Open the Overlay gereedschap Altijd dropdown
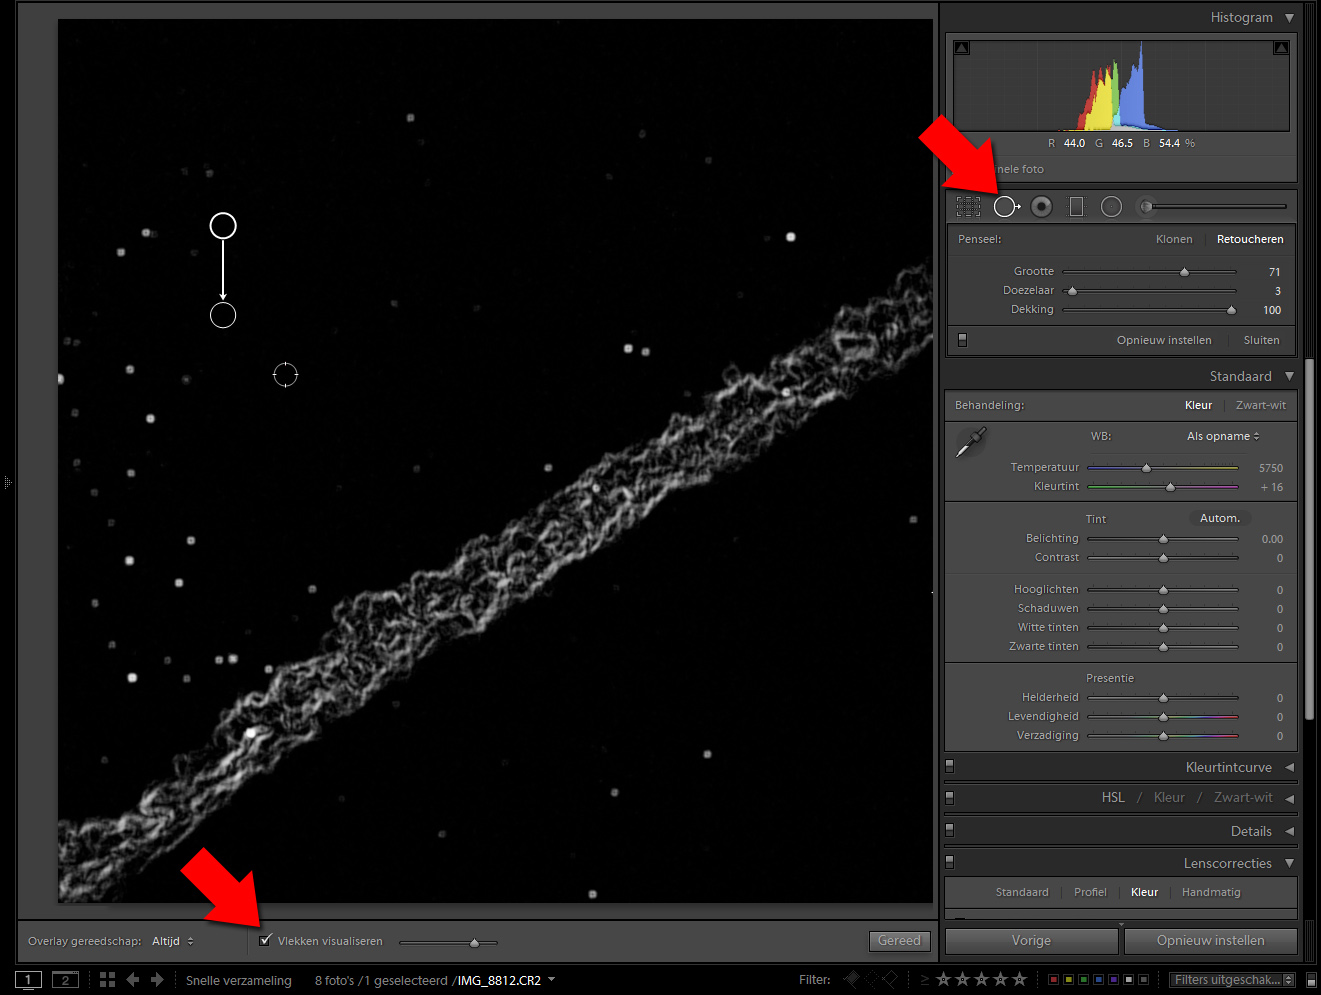The image size is (1321, 995). tap(173, 941)
